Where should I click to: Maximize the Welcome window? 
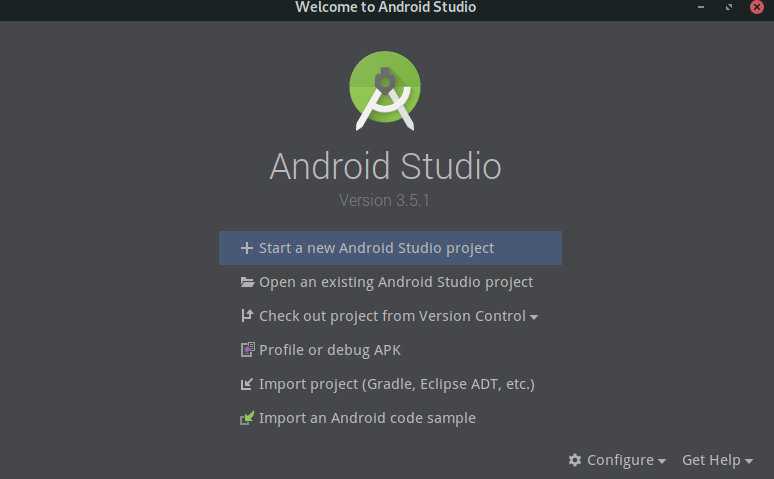(x=729, y=7)
